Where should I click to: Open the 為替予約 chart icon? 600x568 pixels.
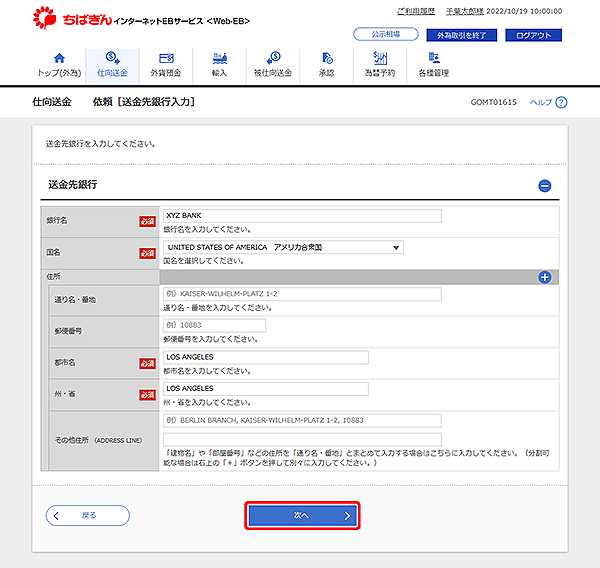coord(380,58)
